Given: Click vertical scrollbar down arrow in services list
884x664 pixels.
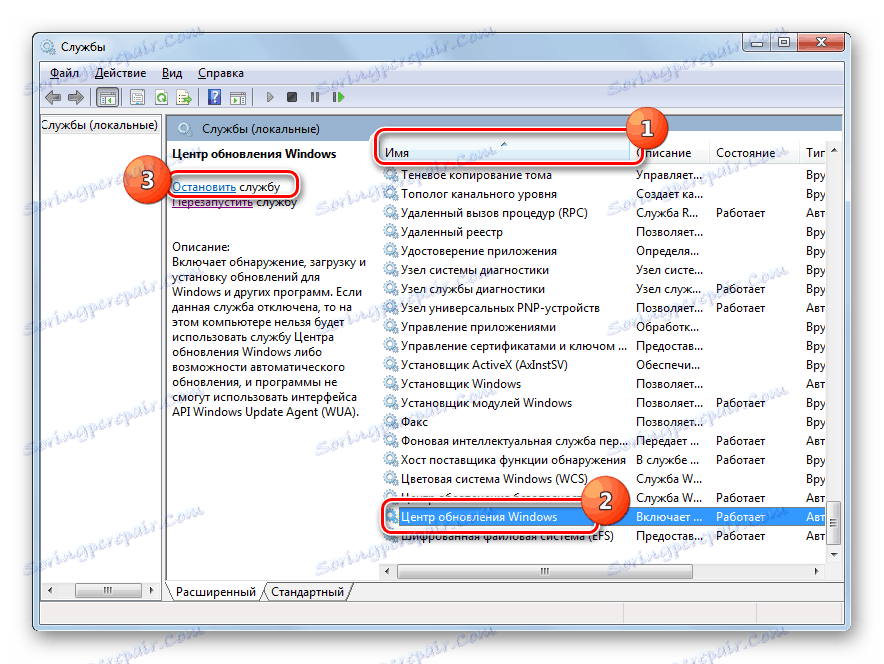Looking at the screenshot, I should (834, 555).
